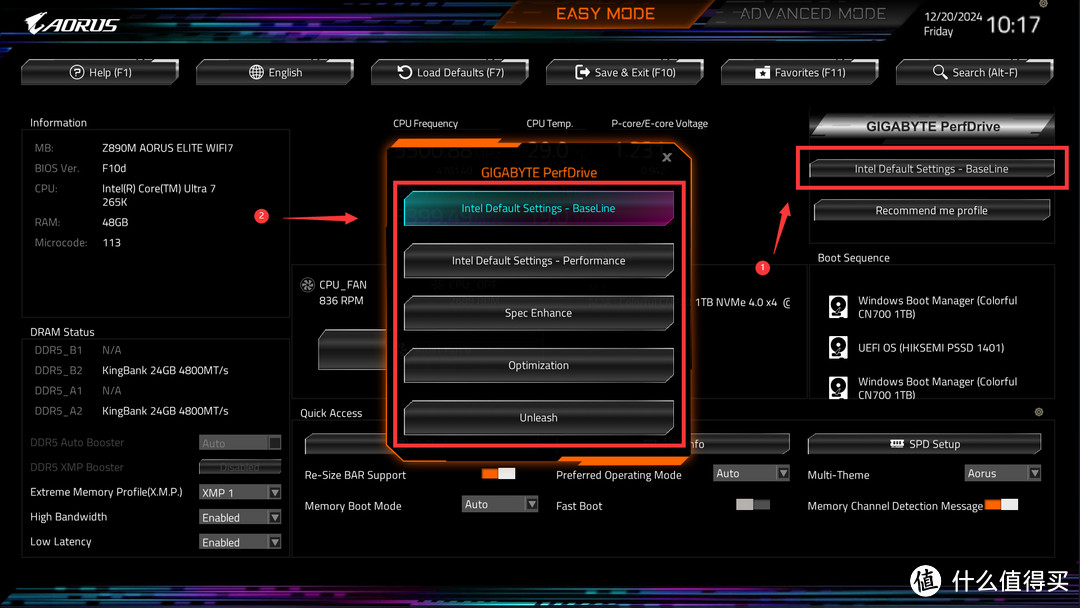Click the settings gear icon at top-right corner
Screen dimensions: 1080x608
click(x=1043, y=3)
